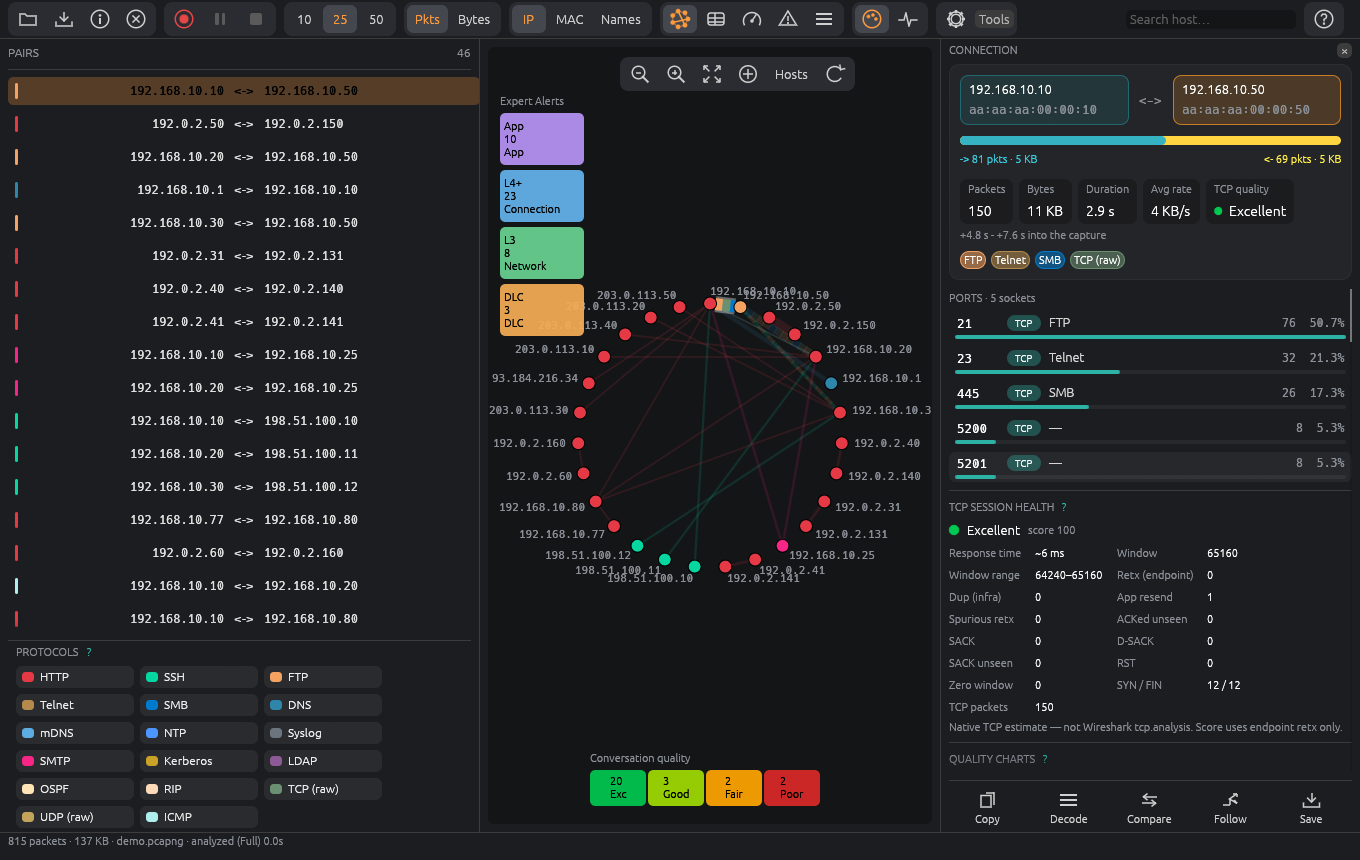The height and width of the screenshot is (860, 1360).
Task: Fit the graph to the view
Action: (712, 74)
